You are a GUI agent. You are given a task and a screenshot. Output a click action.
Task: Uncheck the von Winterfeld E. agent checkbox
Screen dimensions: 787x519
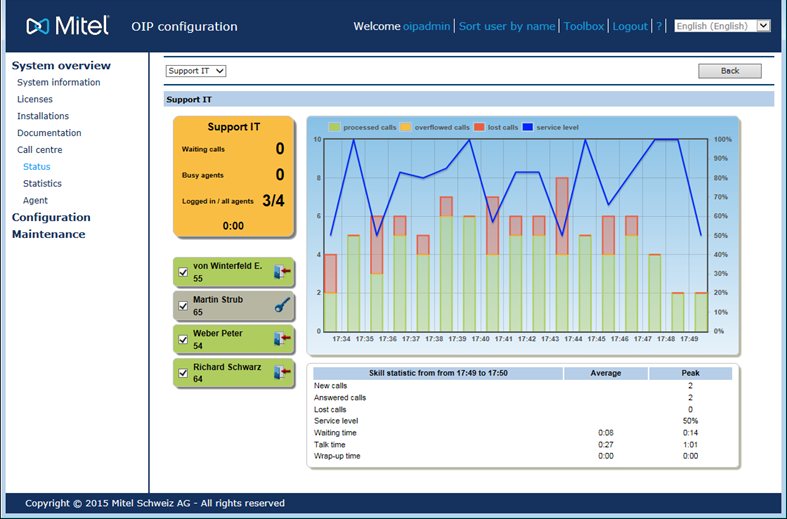click(x=183, y=272)
